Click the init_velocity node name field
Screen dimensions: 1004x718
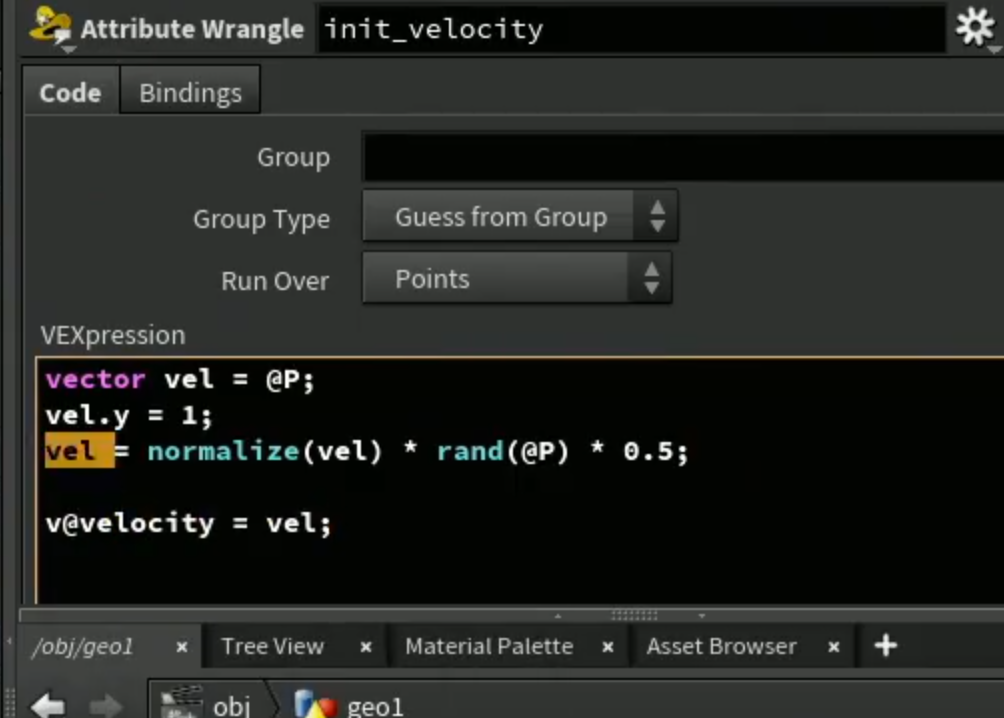pos(631,29)
